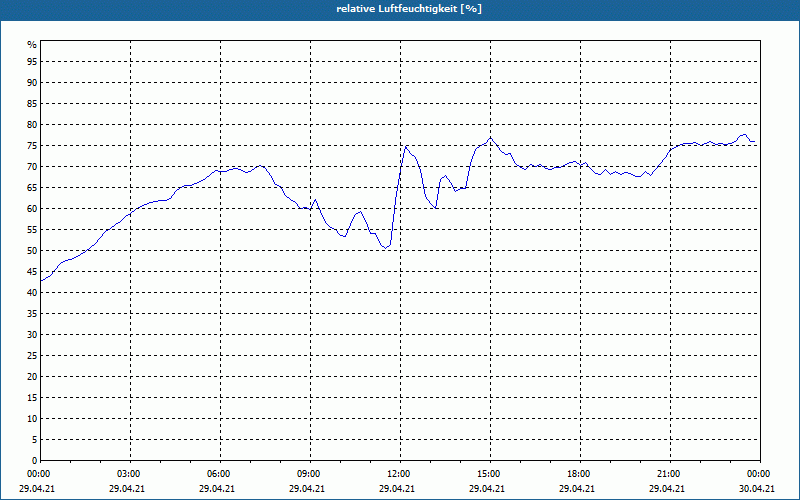Click the '%' unit label on the y-axis
This screenshot has height=500, width=800.
(32, 44)
